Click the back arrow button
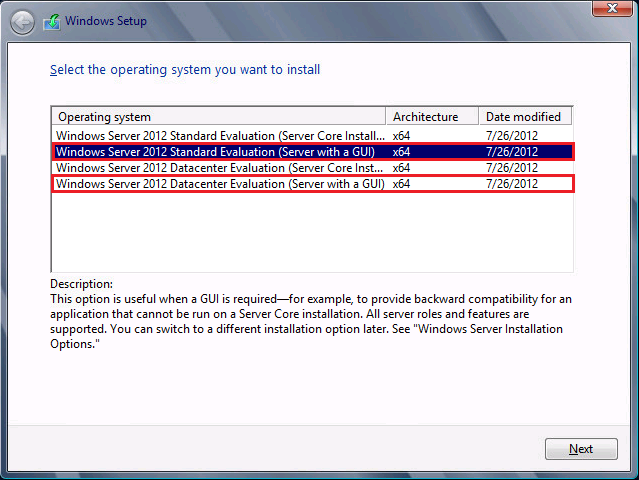 click(23, 21)
